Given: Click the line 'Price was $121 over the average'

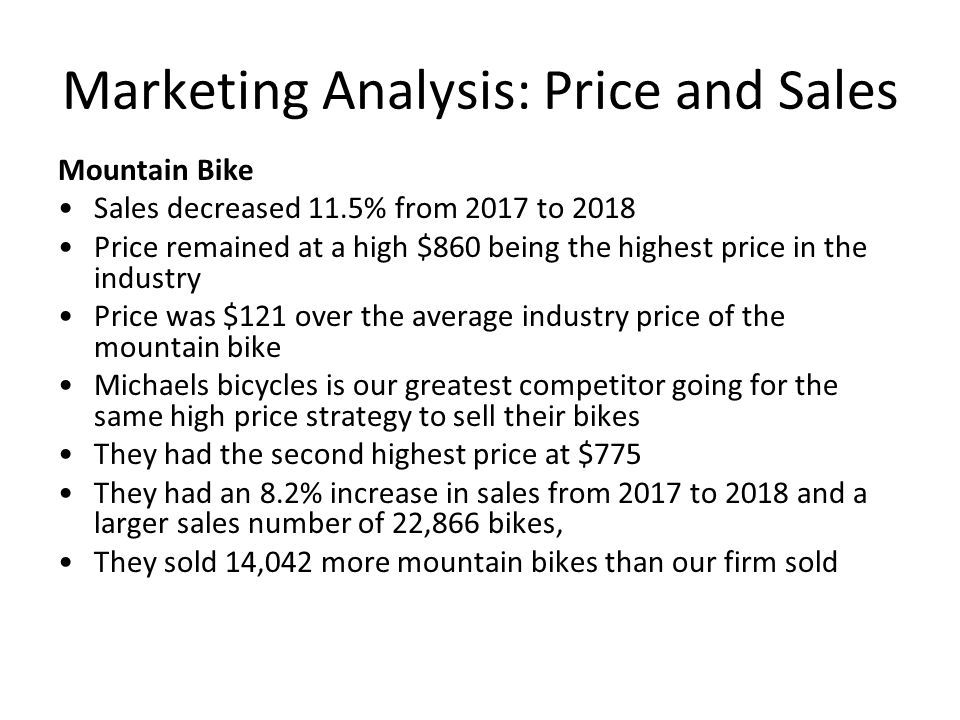Looking at the screenshot, I should tap(439, 317).
